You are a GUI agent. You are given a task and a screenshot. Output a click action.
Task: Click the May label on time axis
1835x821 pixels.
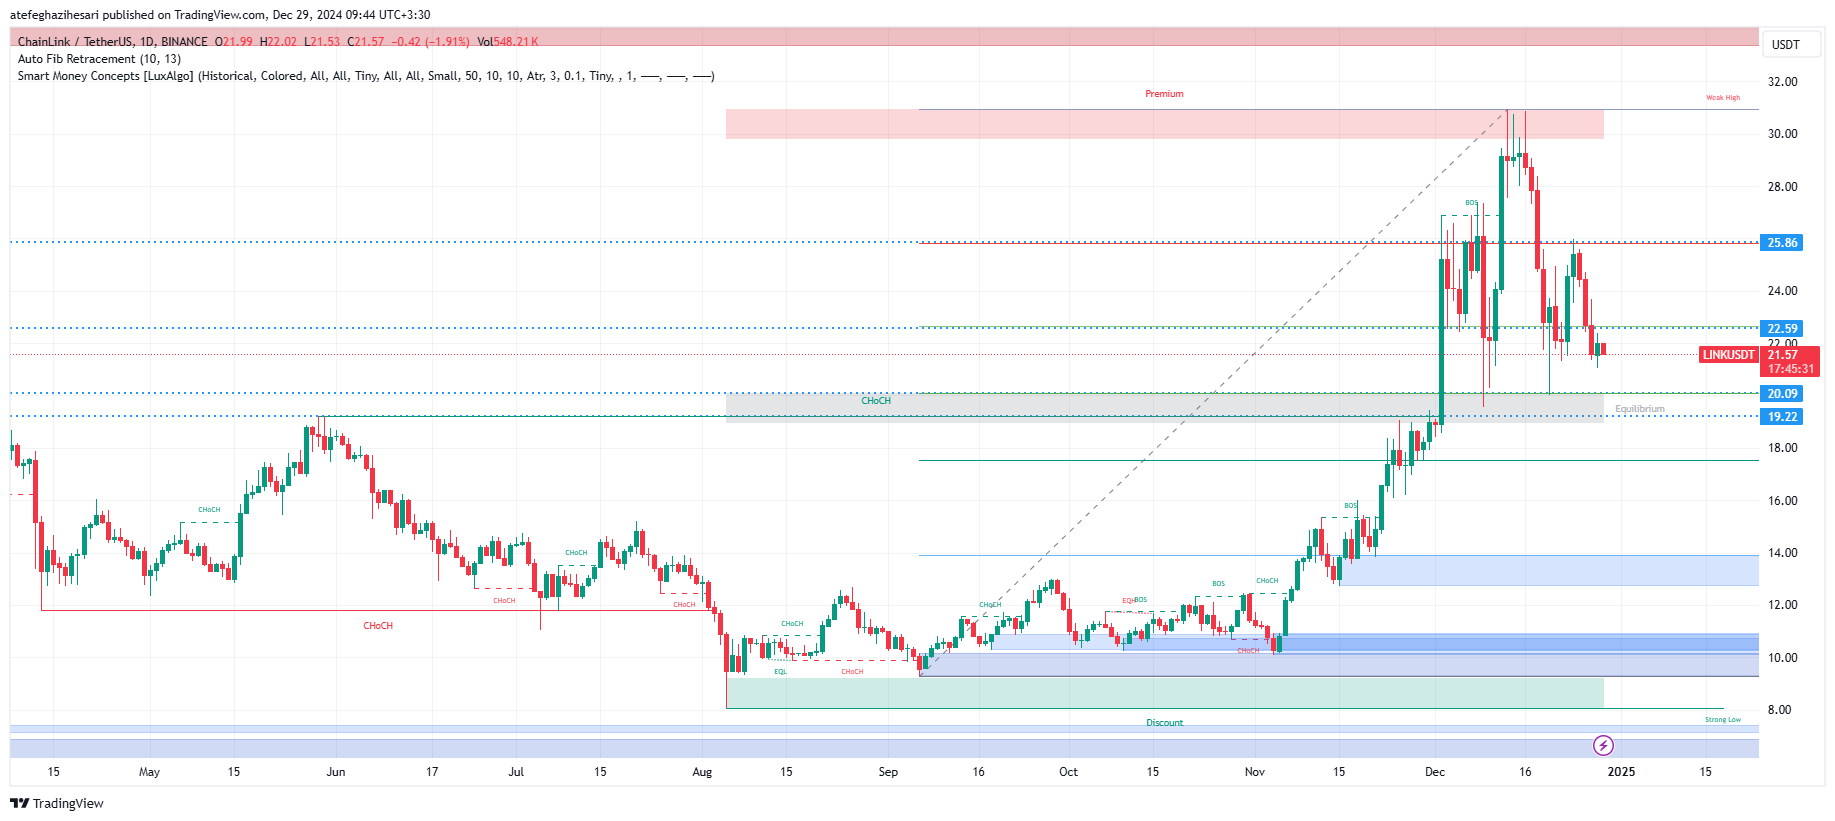(149, 772)
